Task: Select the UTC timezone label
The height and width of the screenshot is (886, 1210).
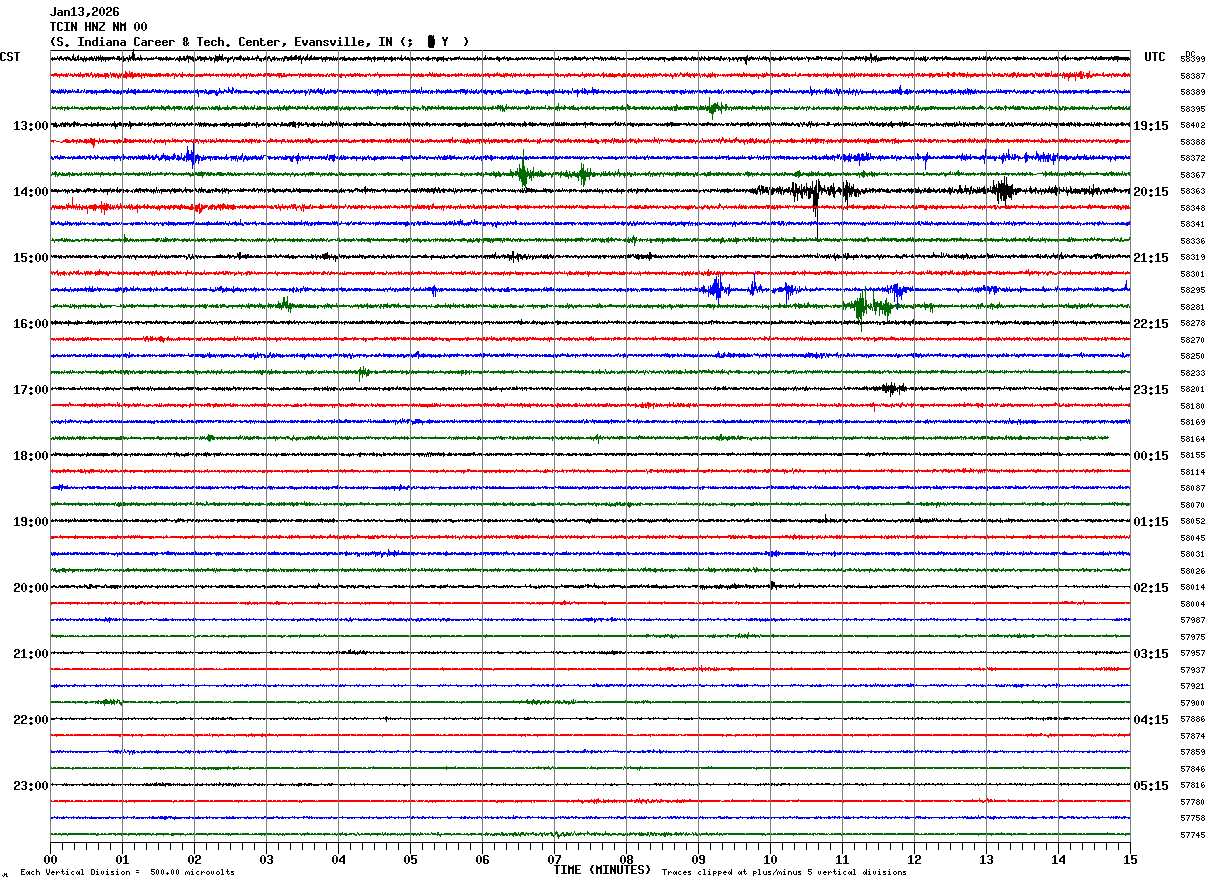Action: [1155, 57]
